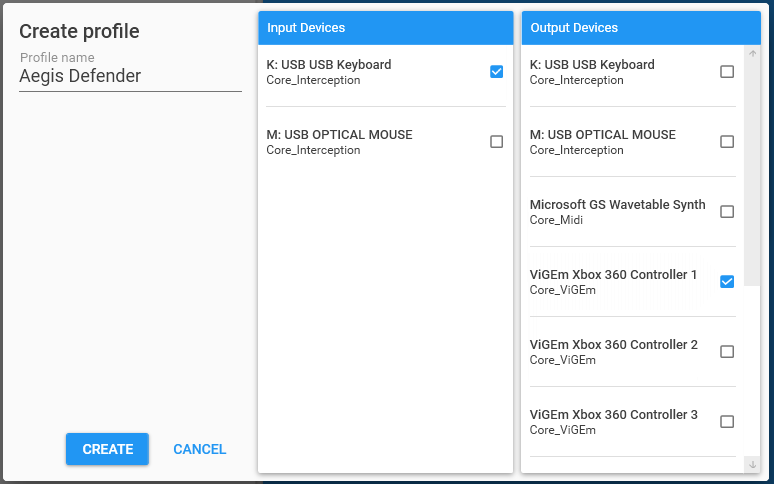Viewport: 774px width, 484px height.
Task: Click scroll down arrow in Output Devices
Action: [752, 464]
